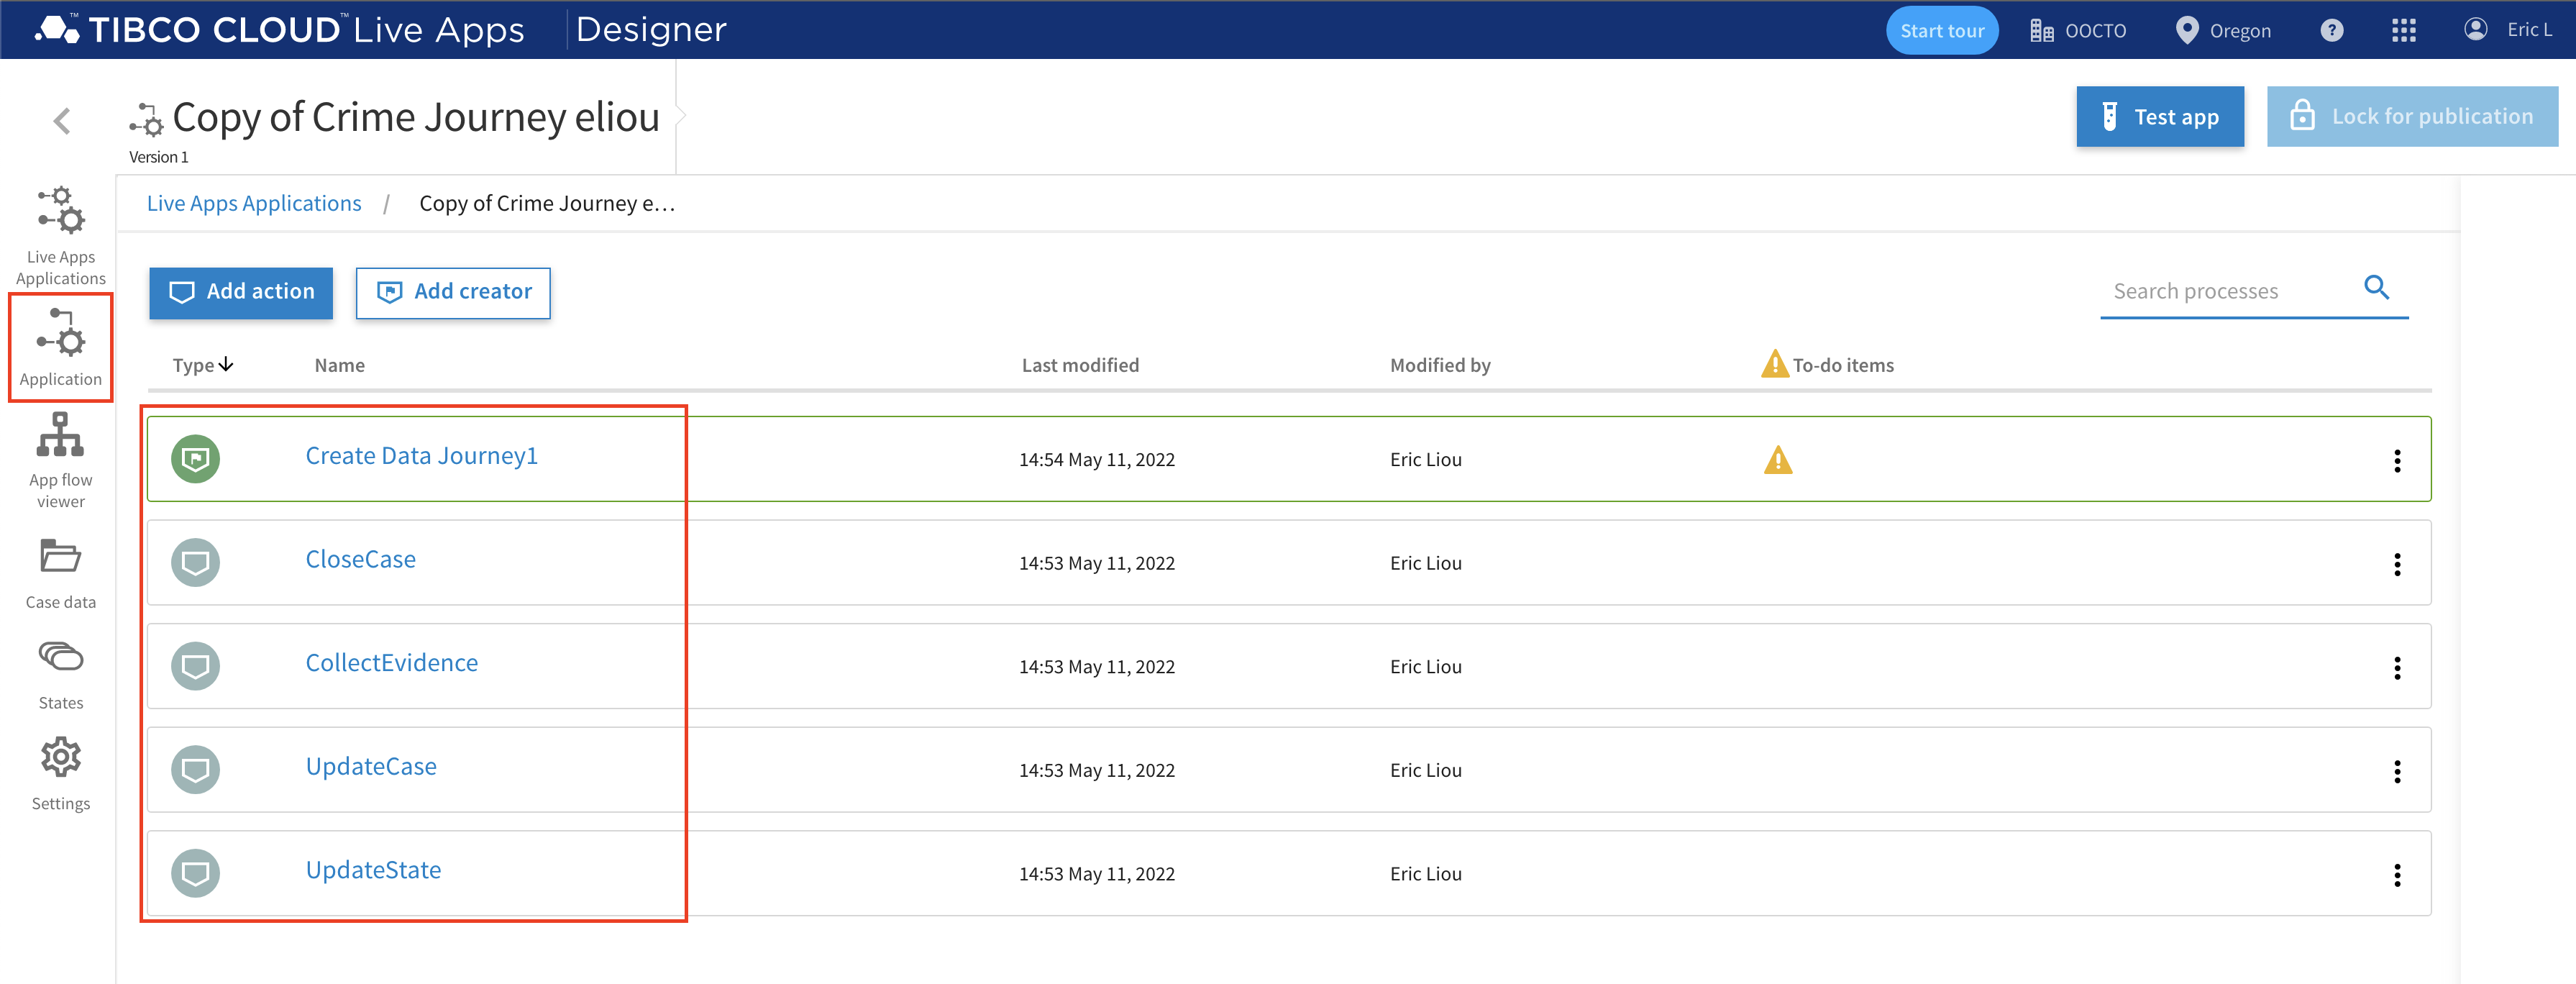Screen dimensions: 2576x984
Task: Open more options for CloseCase
Action: 2396,565
